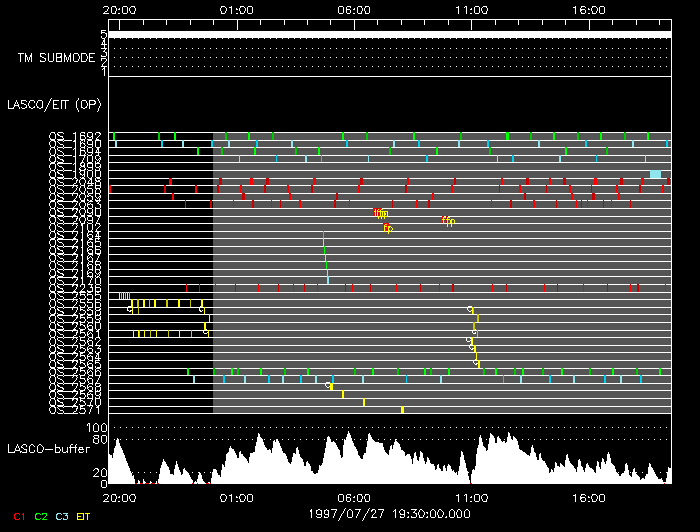Click the TM SUBMODE label
700x532 pixels.
[x=55, y=57]
